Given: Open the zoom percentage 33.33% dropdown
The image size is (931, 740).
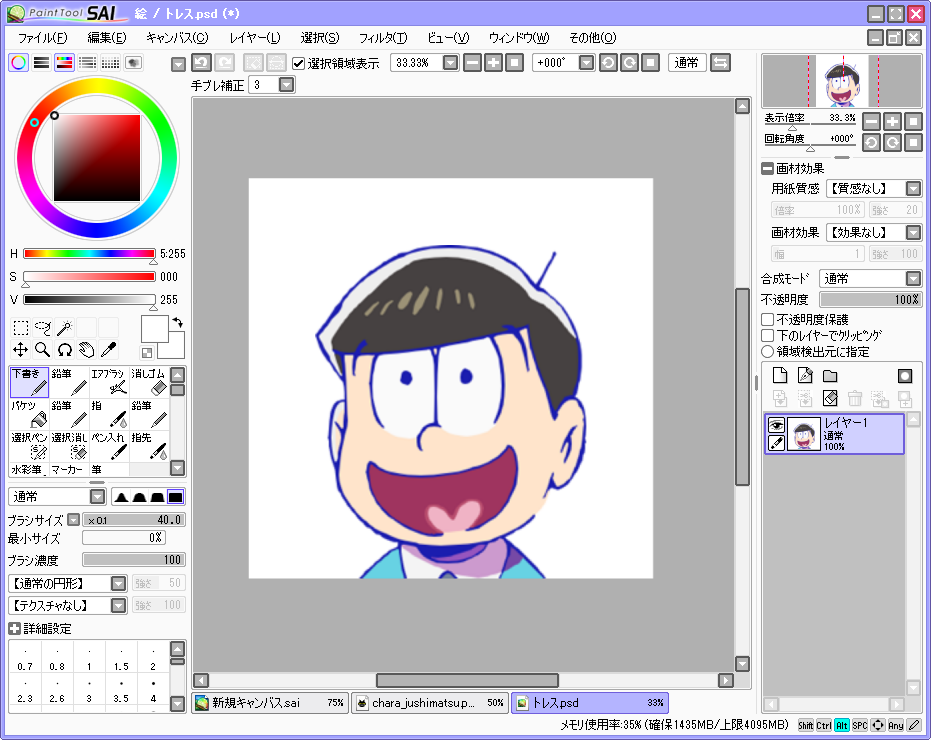Looking at the screenshot, I should [451, 62].
